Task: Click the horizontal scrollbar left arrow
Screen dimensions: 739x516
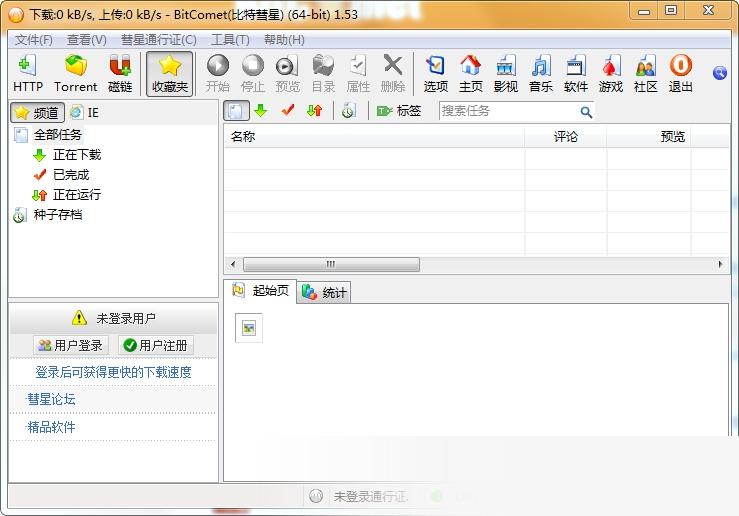Action: coord(233,264)
